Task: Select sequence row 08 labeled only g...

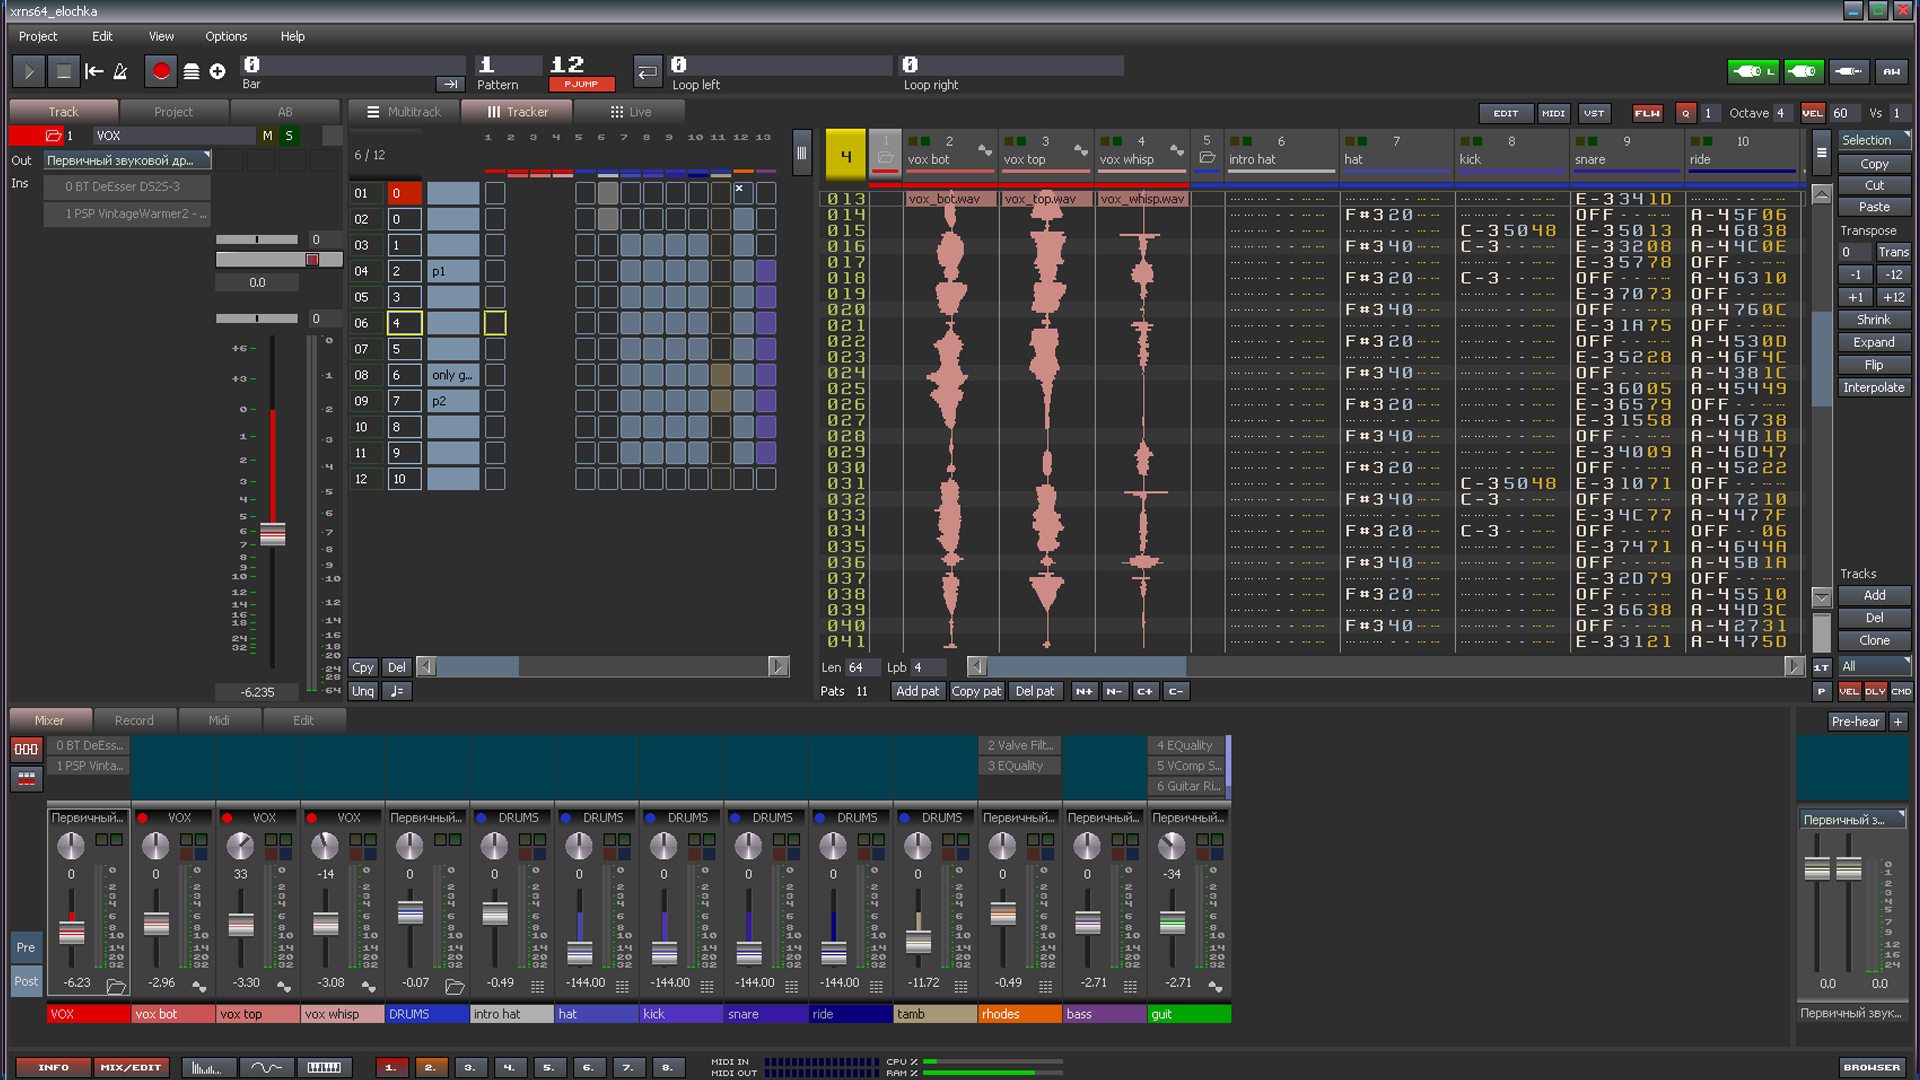Action: pos(452,375)
